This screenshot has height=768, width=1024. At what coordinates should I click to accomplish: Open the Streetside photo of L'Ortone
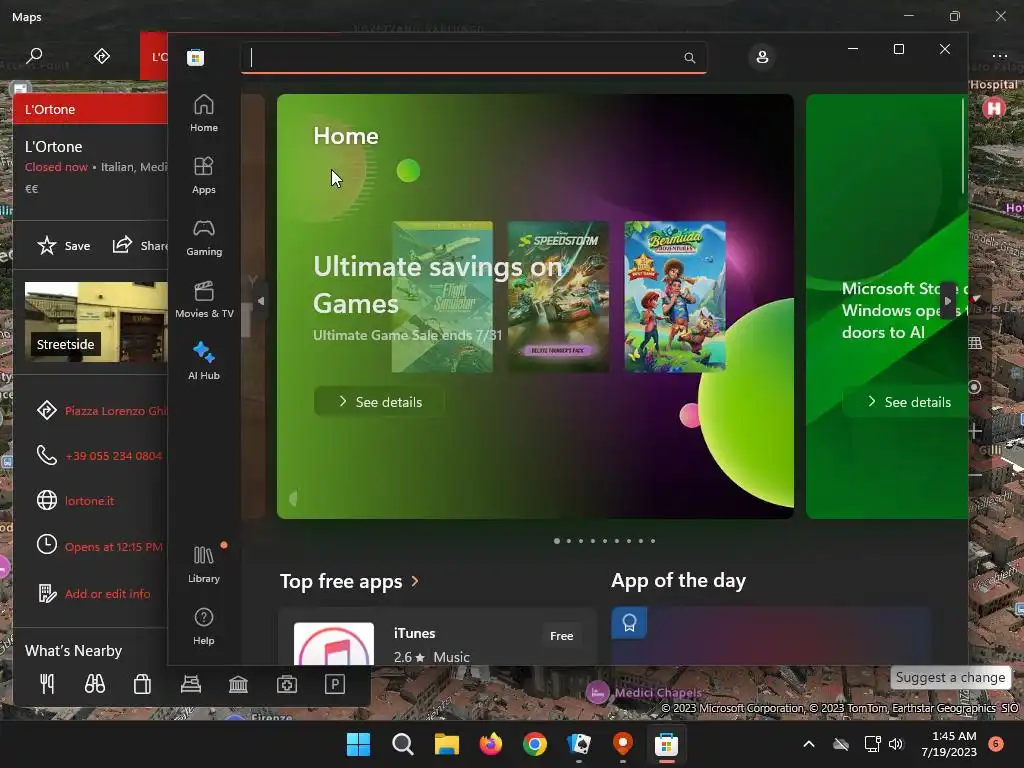click(96, 322)
